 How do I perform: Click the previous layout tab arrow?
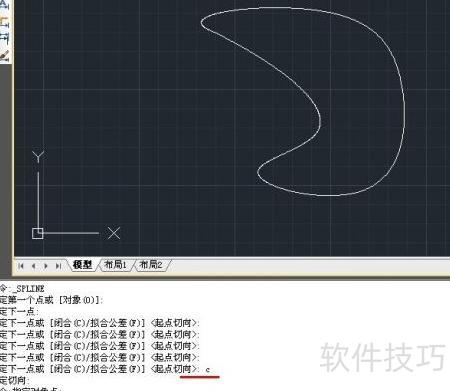(x=33, y=266)
